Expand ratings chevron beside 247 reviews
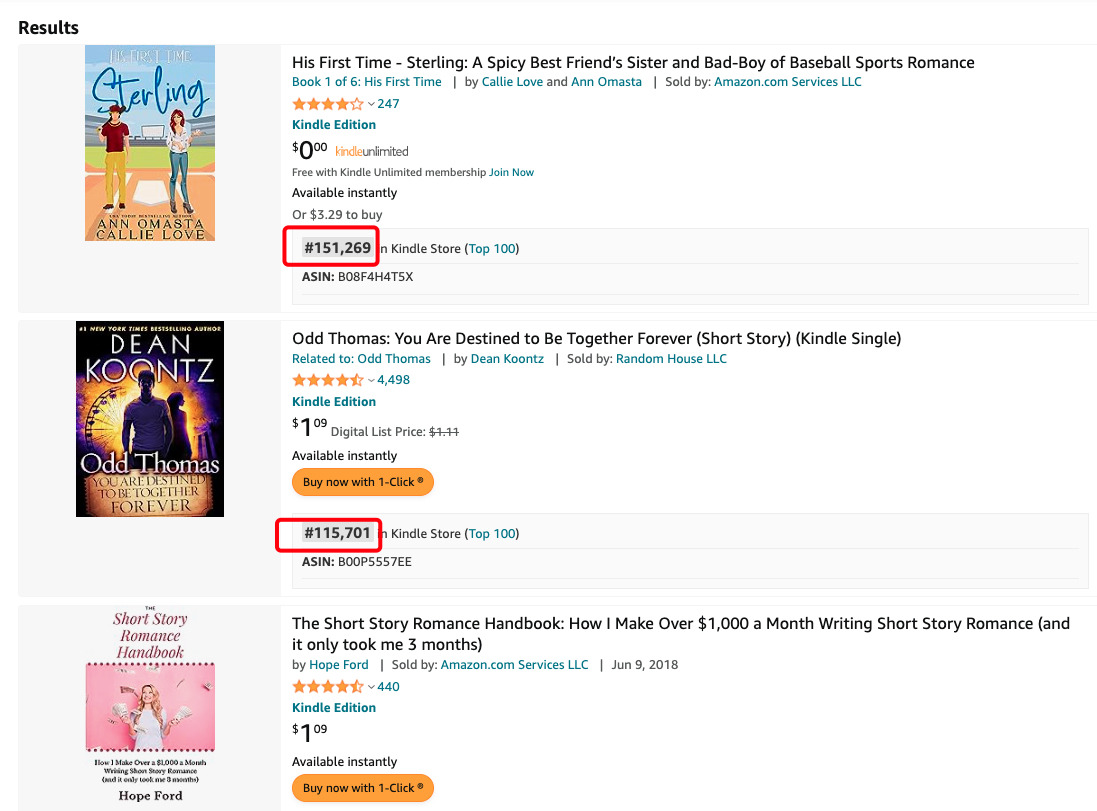The height and width of the screenshot is (811, 1097). (x=371, y=104)
